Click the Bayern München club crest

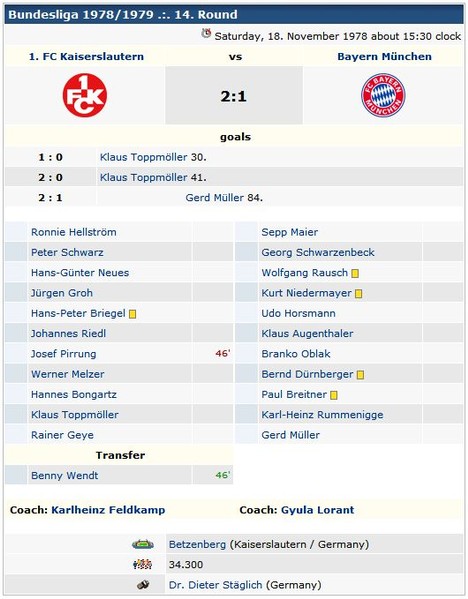383,95
